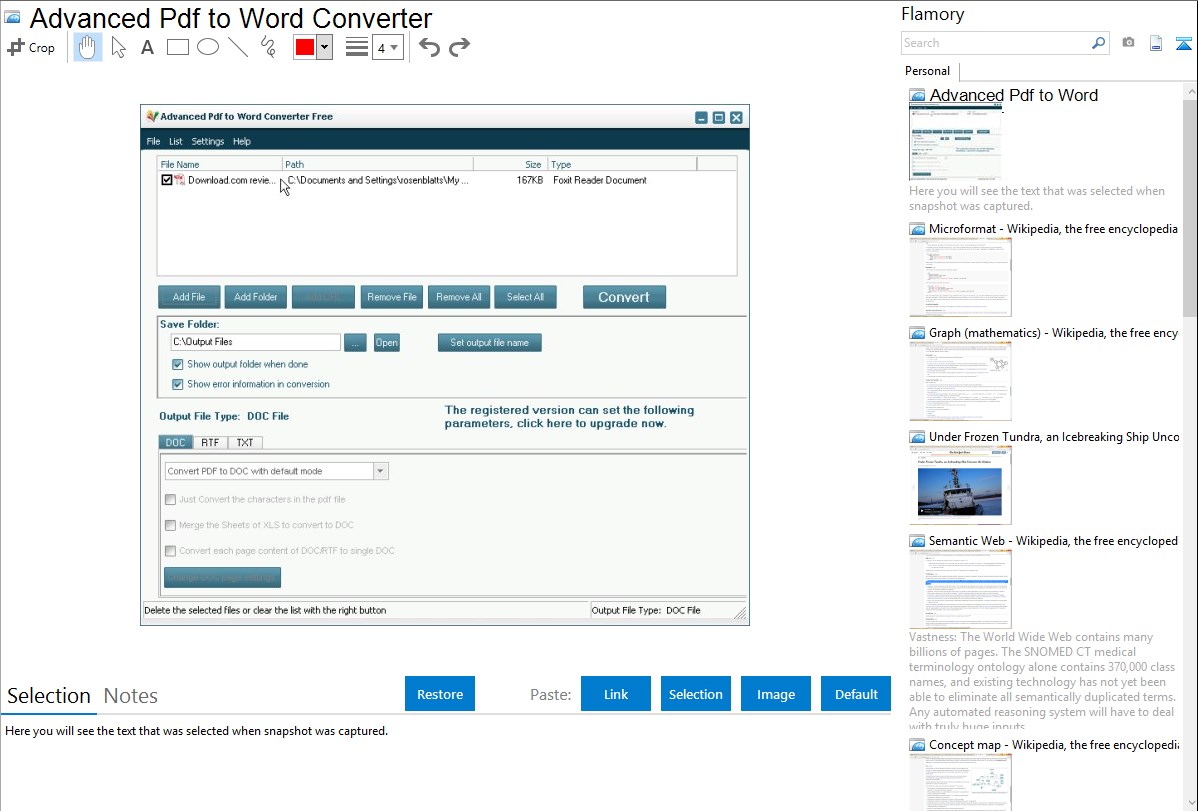Undo the last annotation
Image resolution: width=1198 pixels, height=811 pixels.
pyautogui.click(x=429, y=47)
